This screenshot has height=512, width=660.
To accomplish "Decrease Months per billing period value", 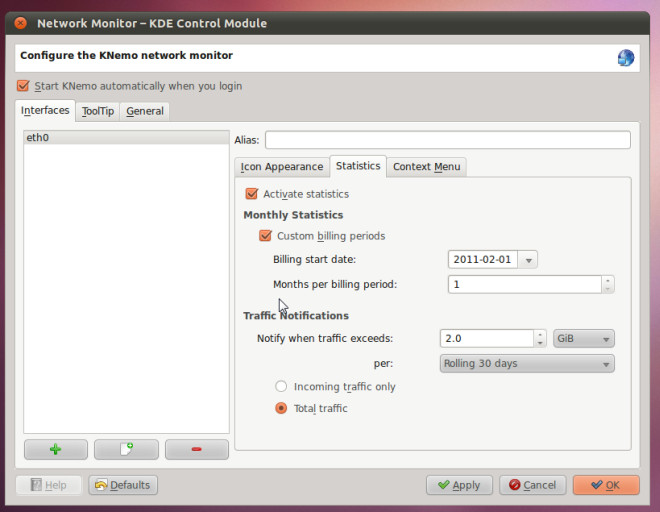I will pos(607,289).
